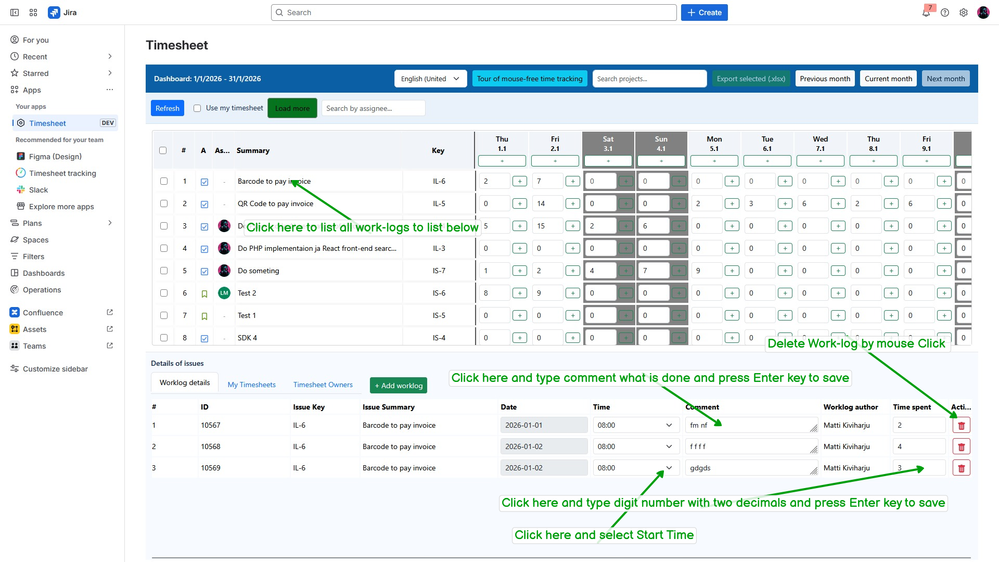Delete the worklog with ID 10568

(961, 447)
